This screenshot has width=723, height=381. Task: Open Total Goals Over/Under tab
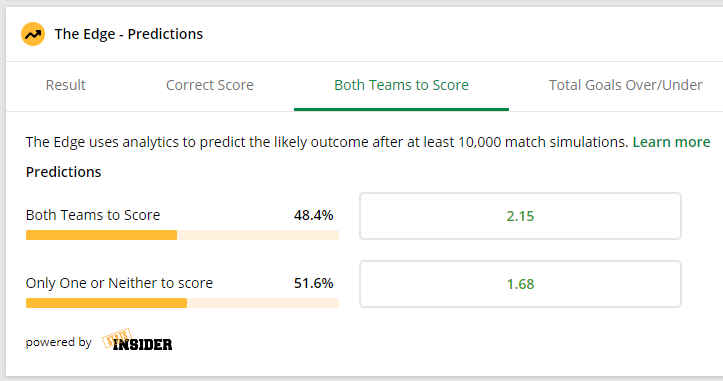click(x=625, y=85)
